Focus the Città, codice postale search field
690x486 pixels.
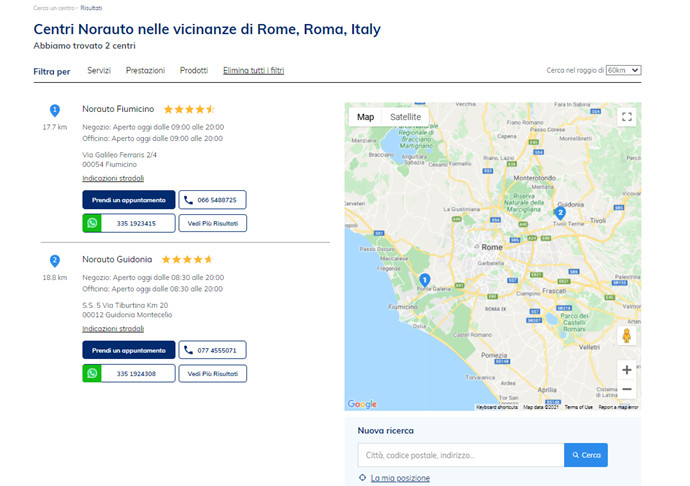[x=461, y=455]
